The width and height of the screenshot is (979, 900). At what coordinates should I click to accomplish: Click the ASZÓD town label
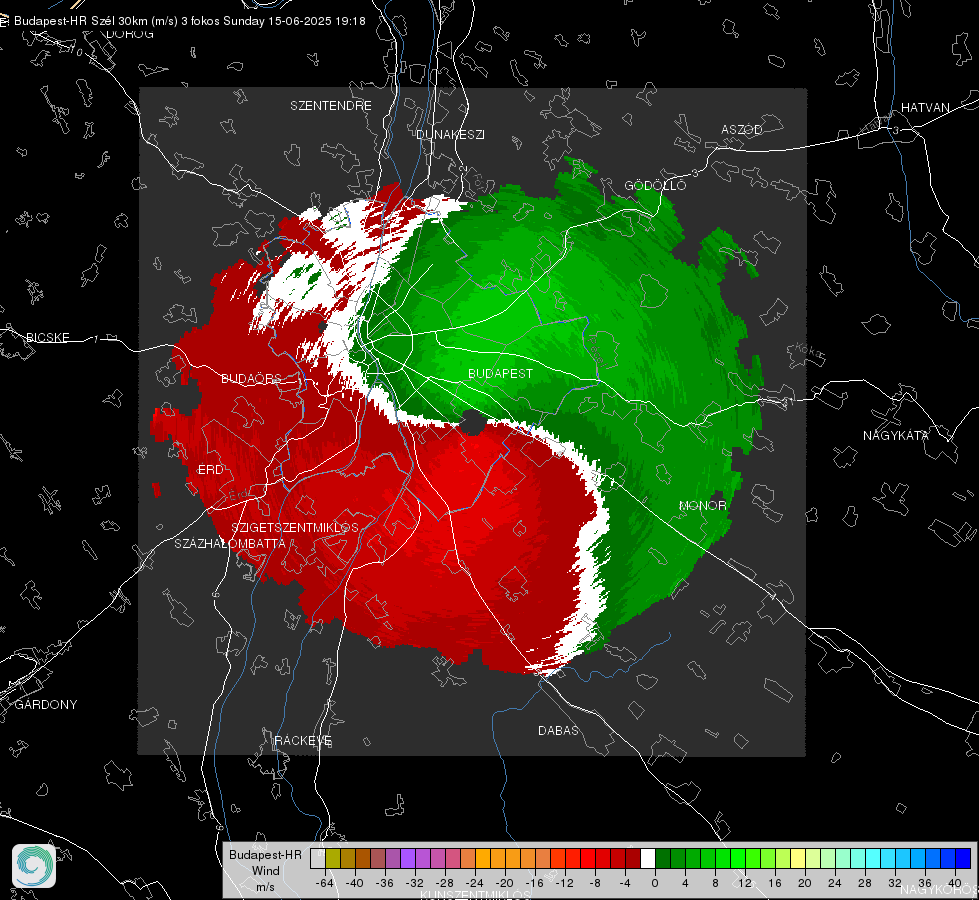(x=742, y=129)
